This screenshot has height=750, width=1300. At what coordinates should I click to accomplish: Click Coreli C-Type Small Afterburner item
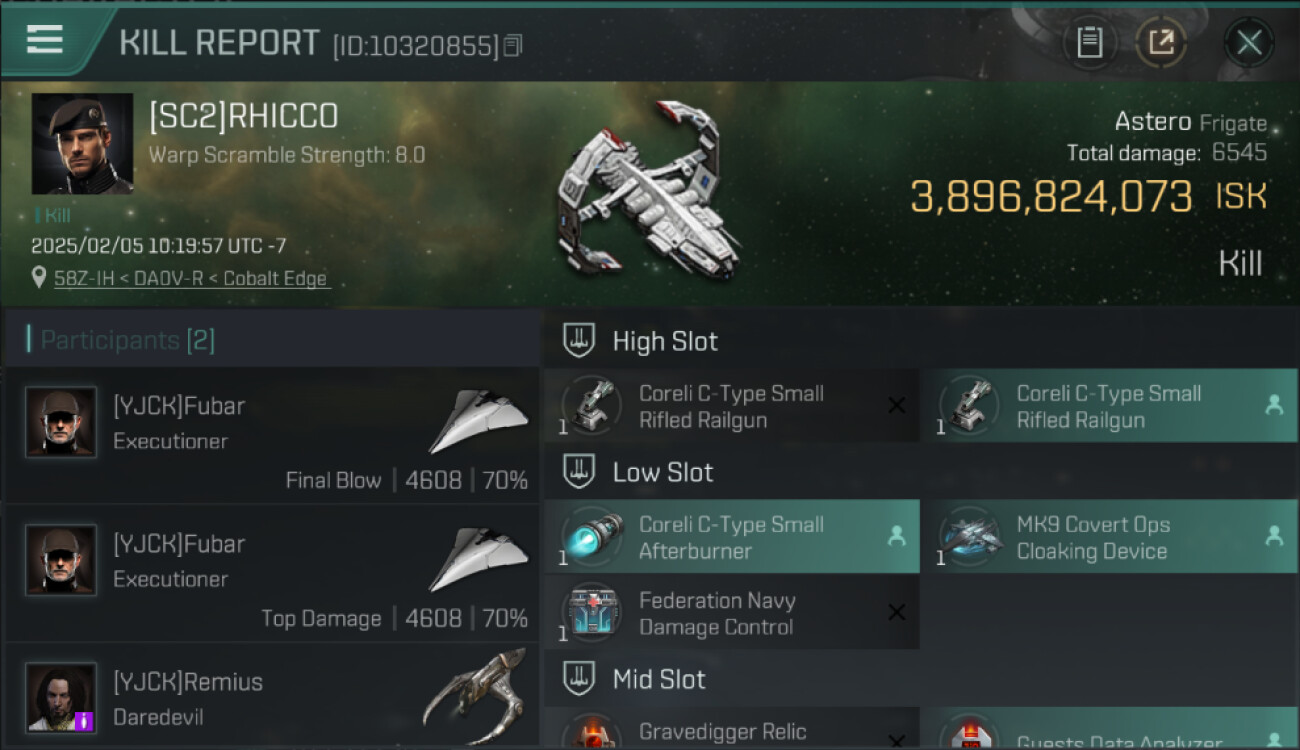(x=731, y=537)
